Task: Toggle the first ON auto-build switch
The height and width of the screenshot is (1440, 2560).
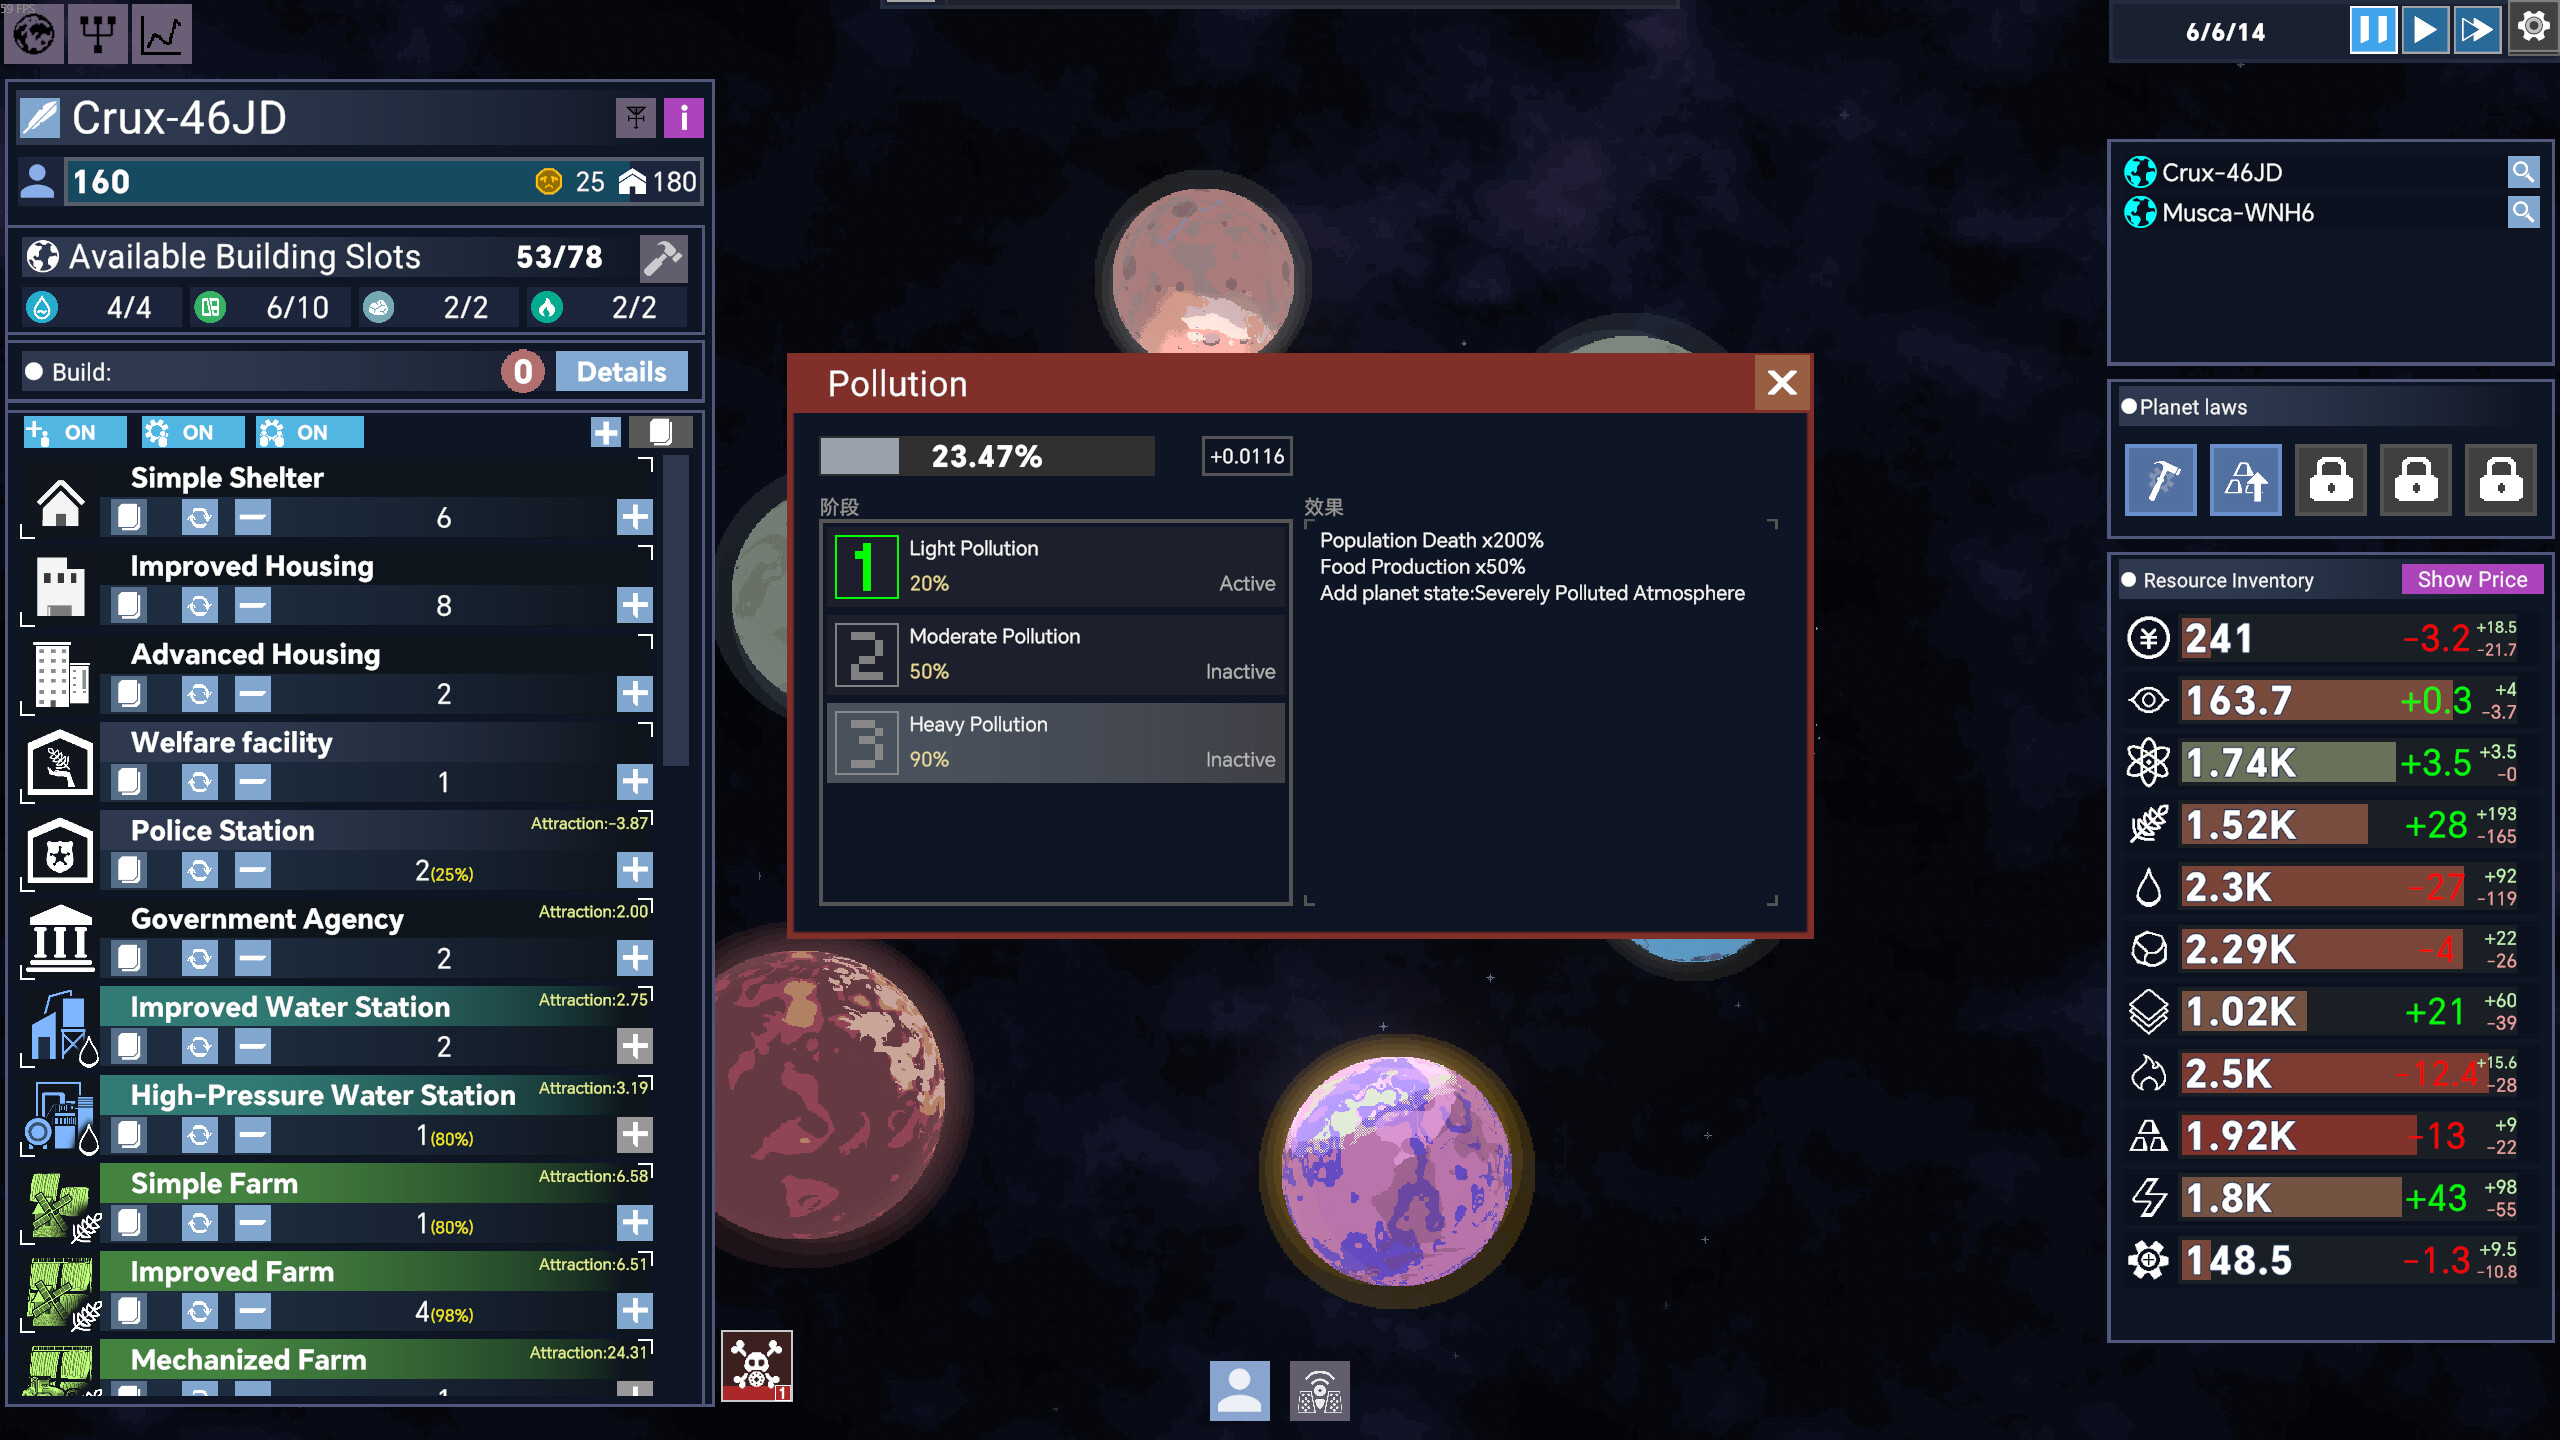Action: [75, 432]
